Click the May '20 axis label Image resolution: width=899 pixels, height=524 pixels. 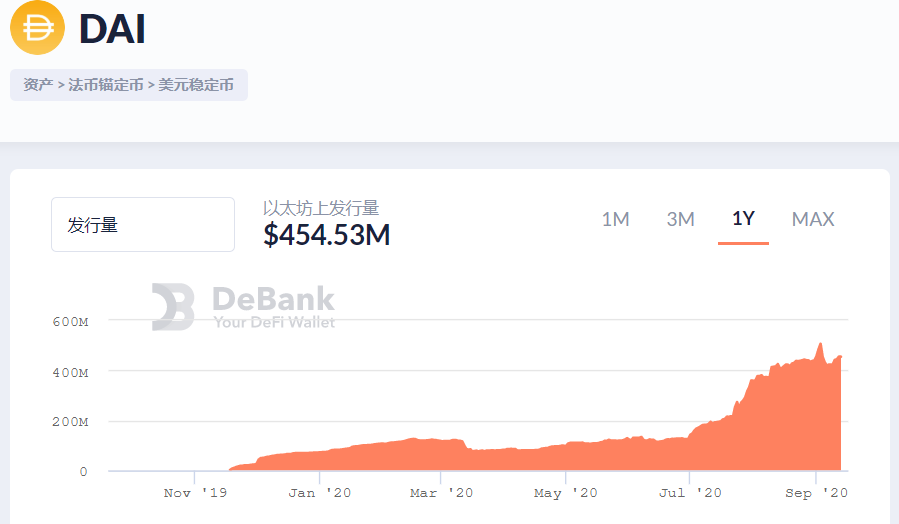[x=565, y=493]
